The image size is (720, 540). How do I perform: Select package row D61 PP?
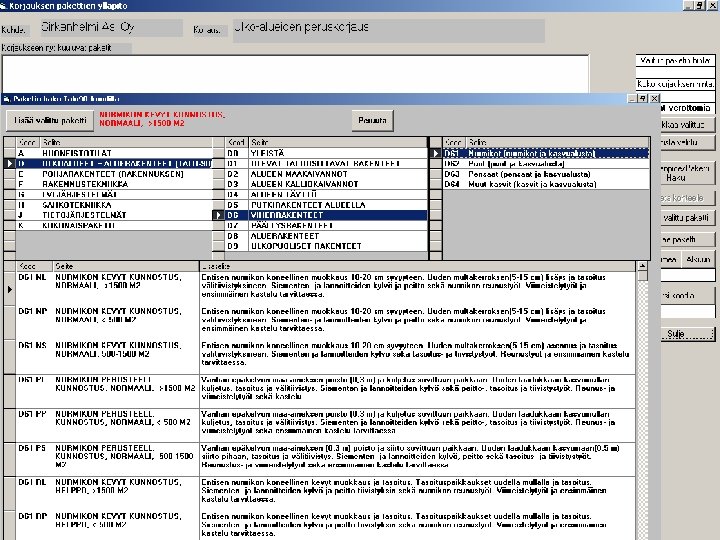(326, 425)
